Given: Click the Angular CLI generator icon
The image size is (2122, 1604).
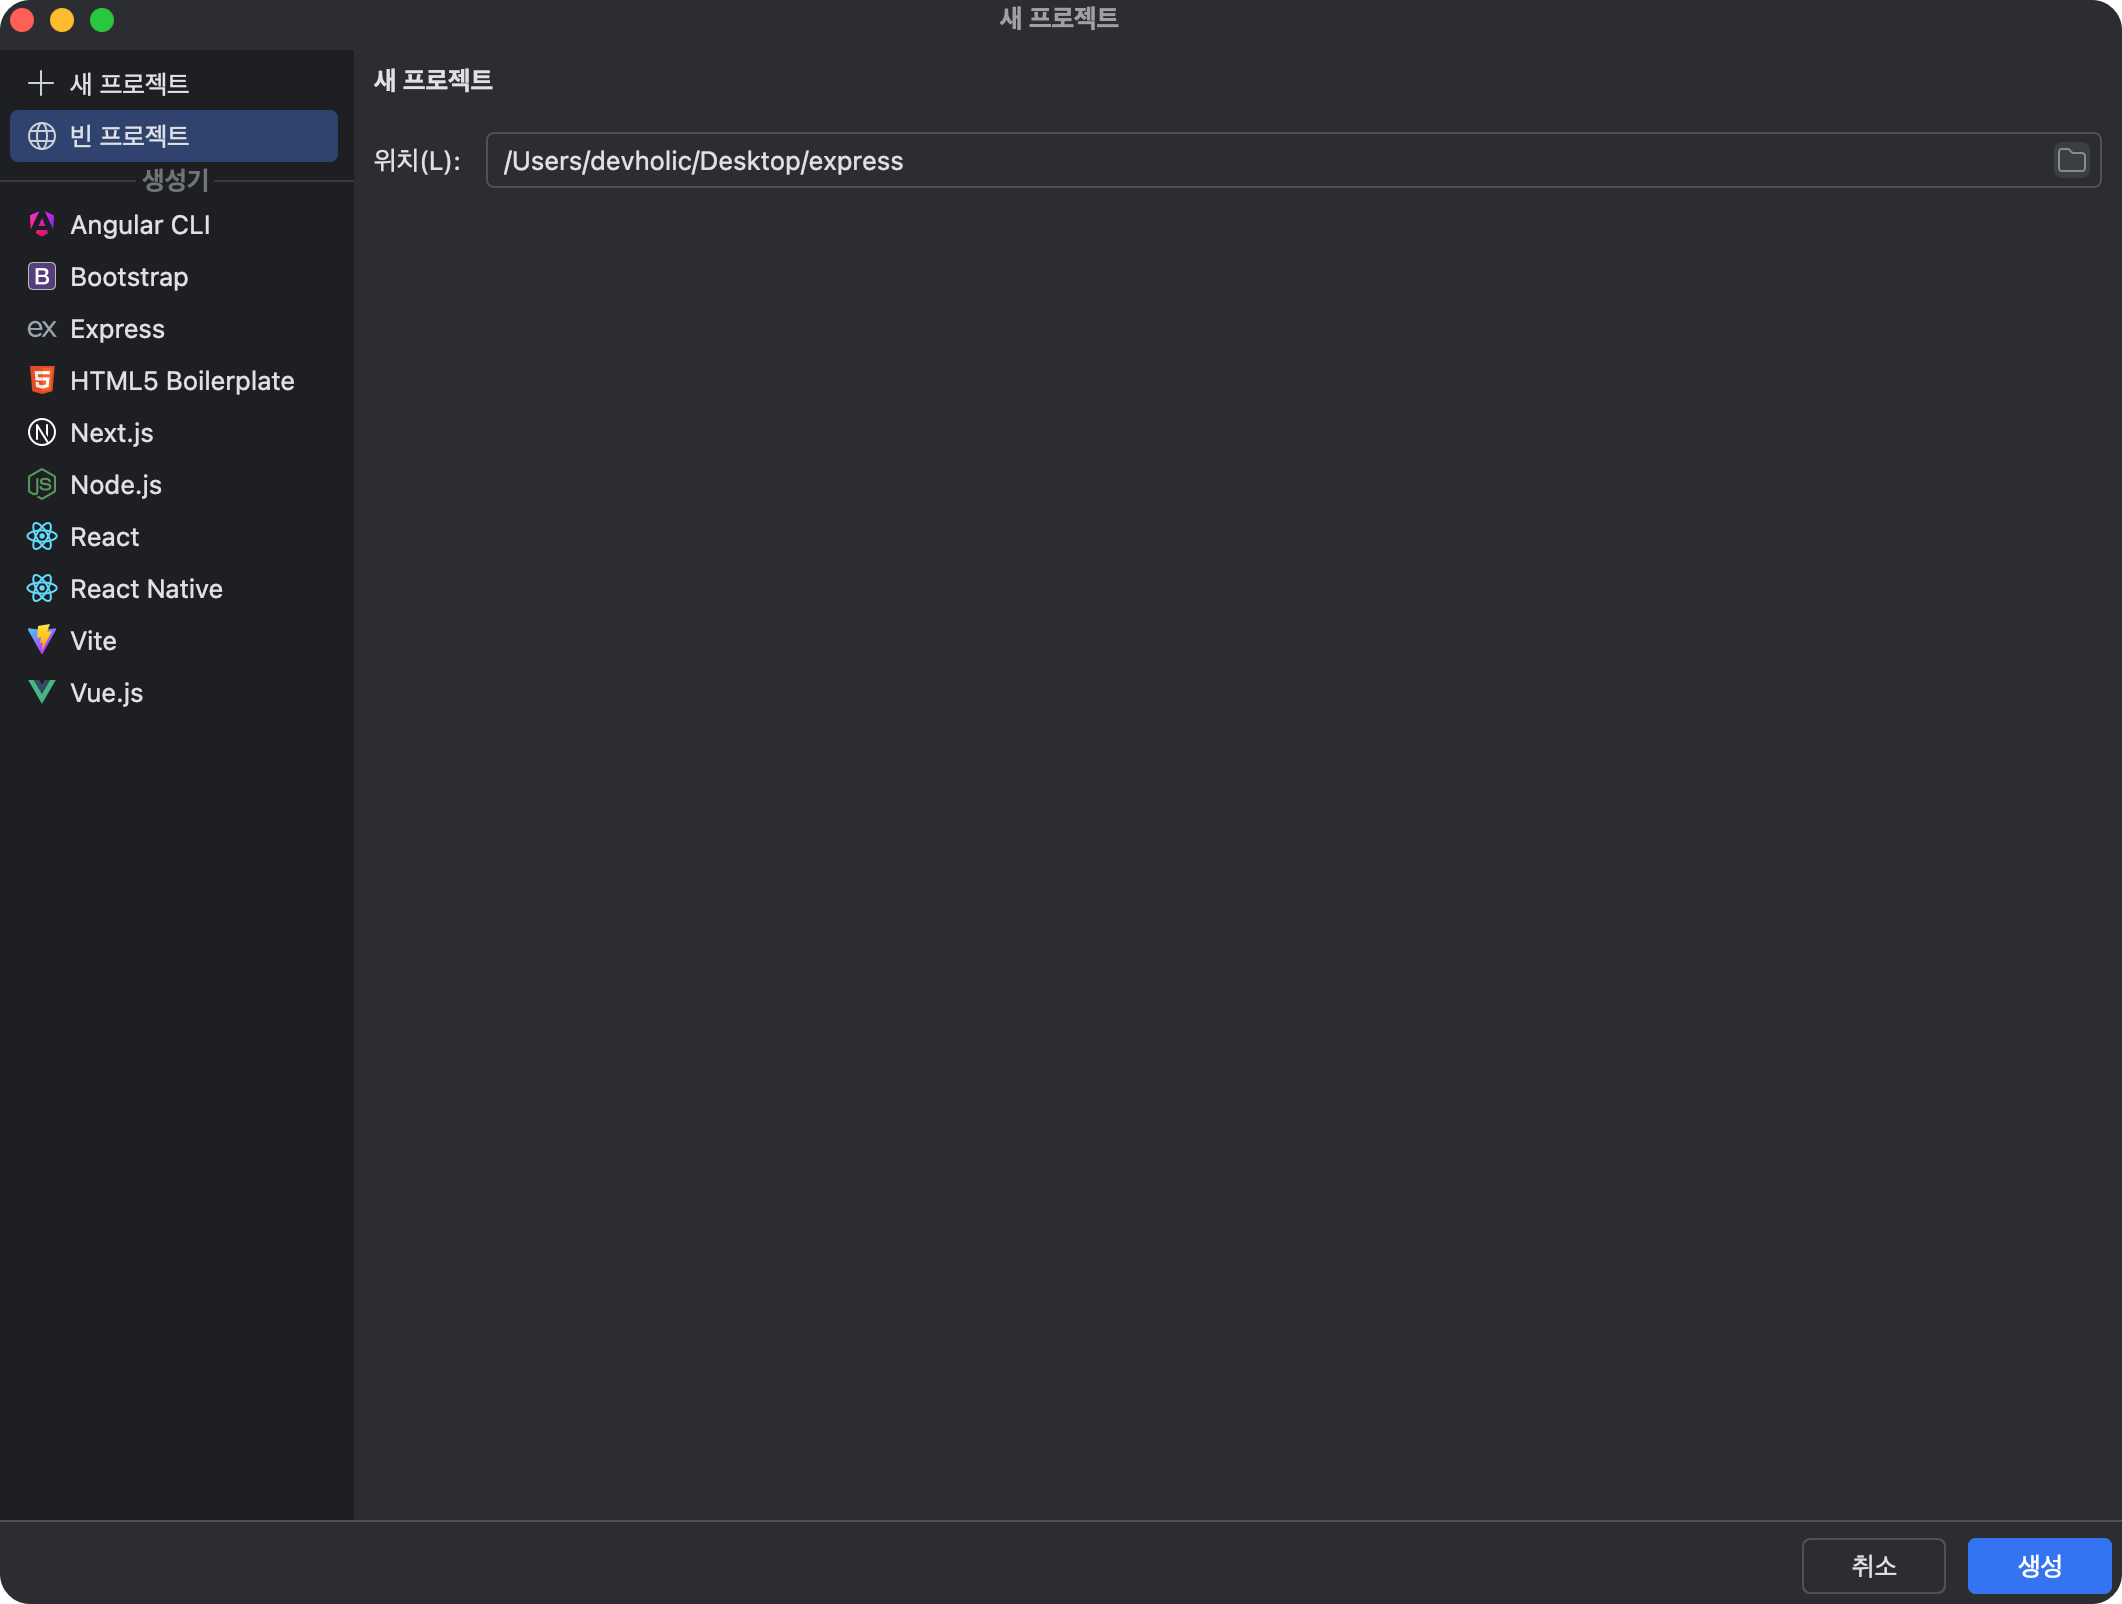Looking at the screenshot, I should [41, 225].
